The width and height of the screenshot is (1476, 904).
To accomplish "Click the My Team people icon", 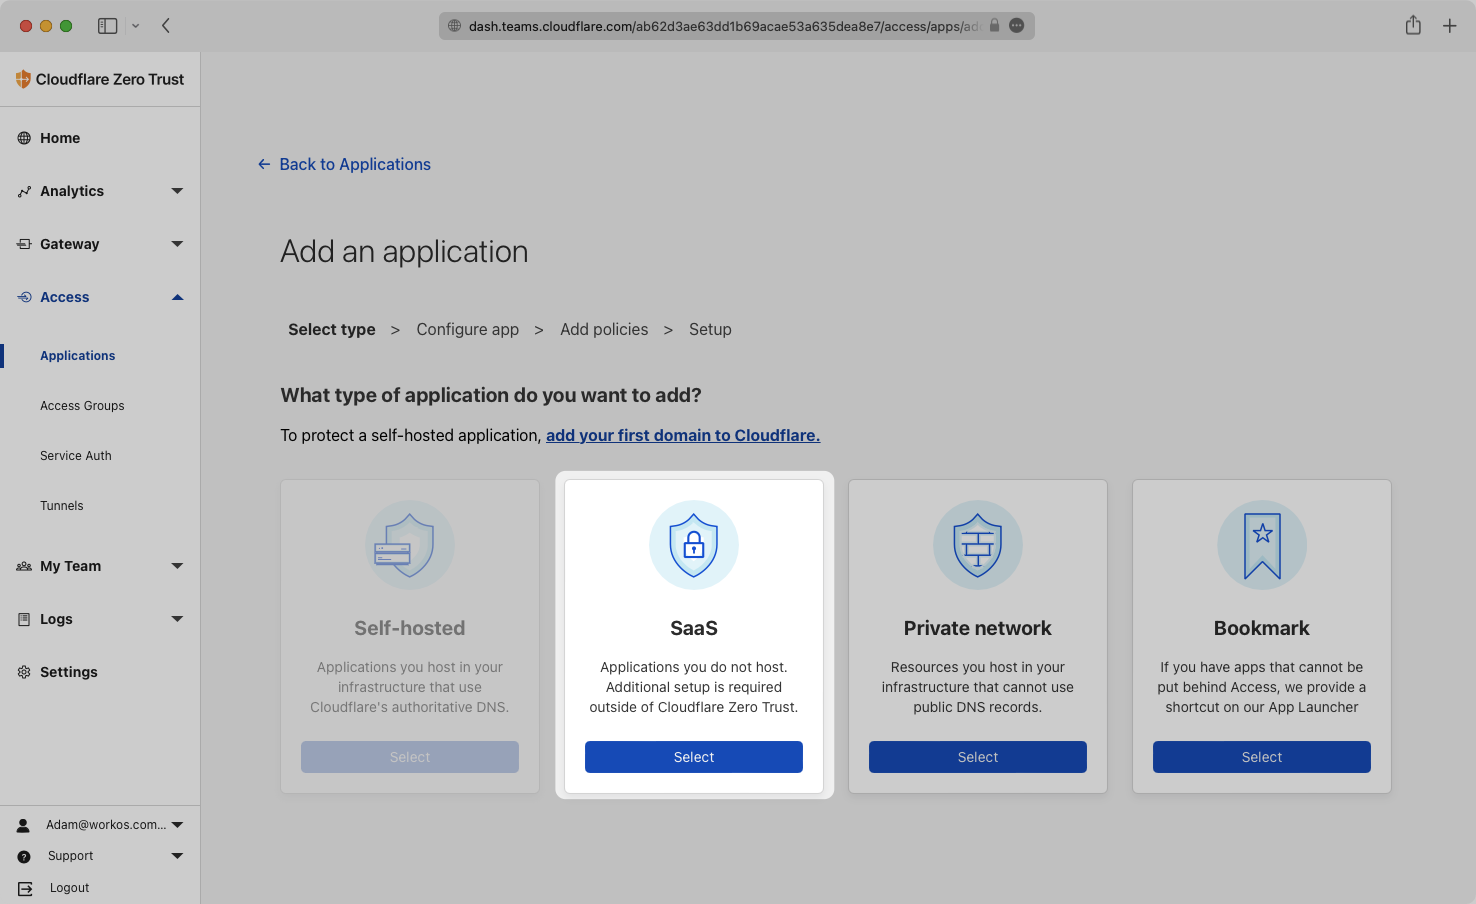I will pos(24,566).
